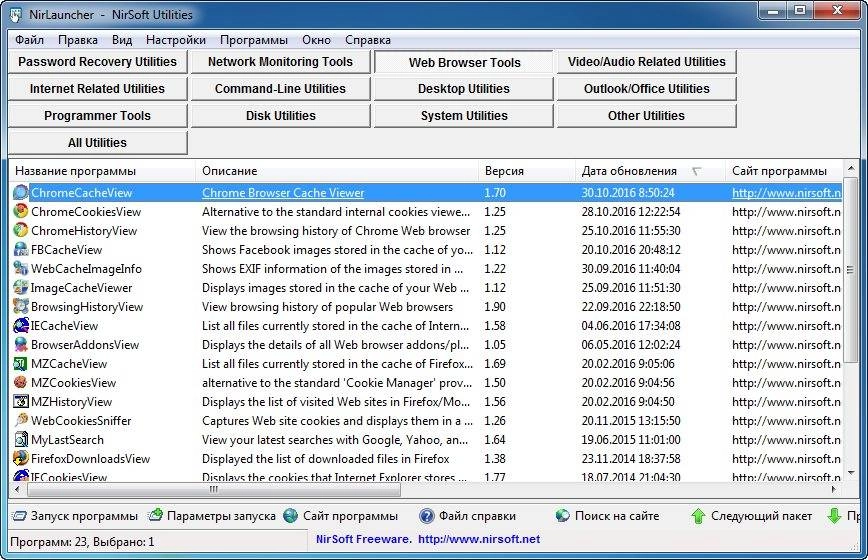Click the Chrome Browser Cache Viewer description link
868x560 pixels.
[x=283, y=193]
